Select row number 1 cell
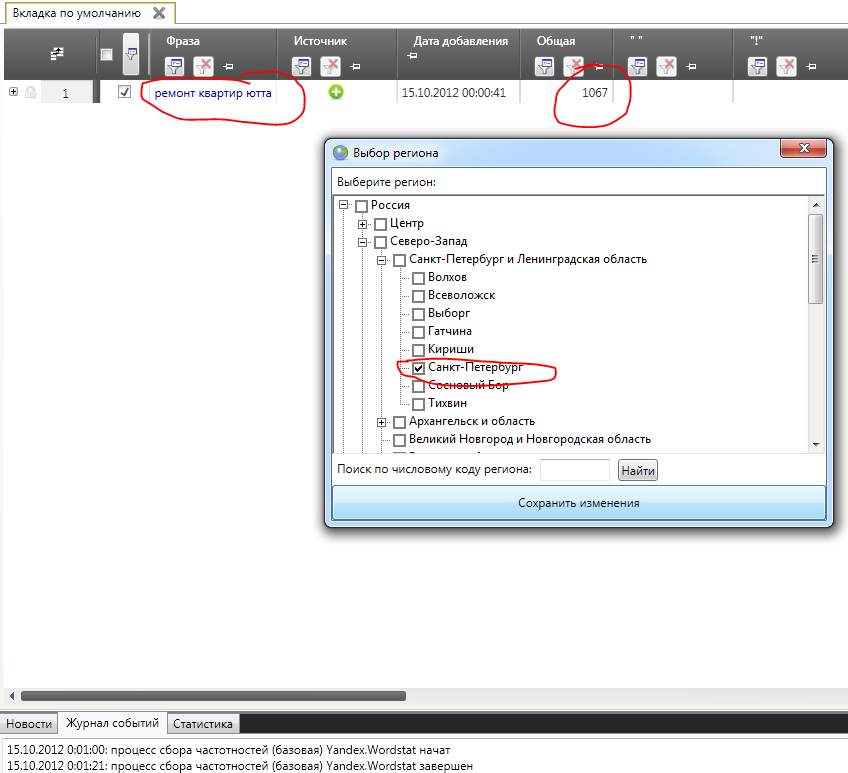Image resolution: width=848 pixels, height=773 pixels. 66,93
